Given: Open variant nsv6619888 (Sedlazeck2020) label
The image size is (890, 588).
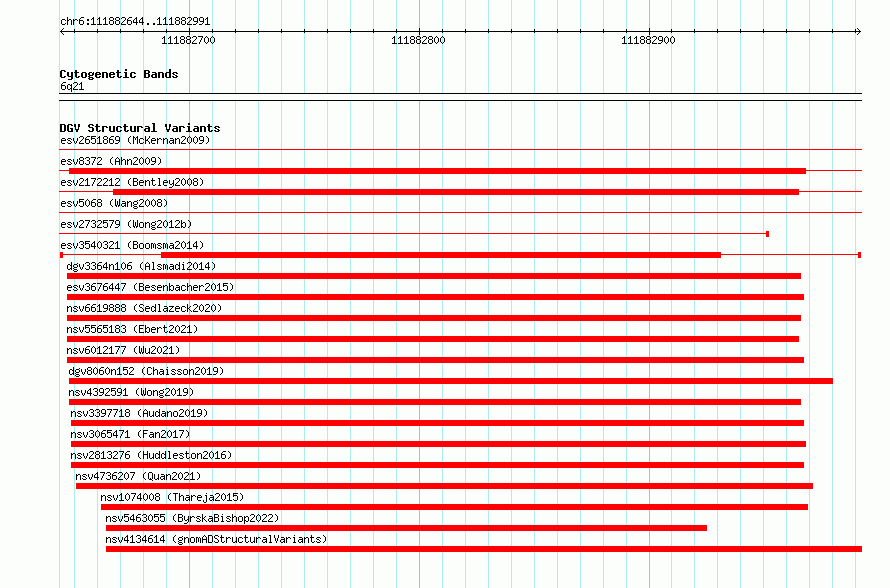Looking at the screenshot, I should [x=144, y=308].
